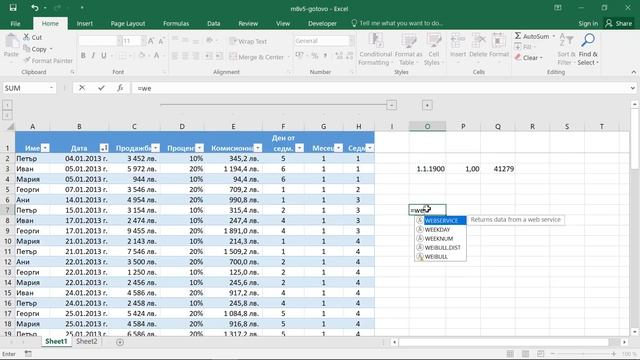Switch to the Page Layout tab

(128, 23)
